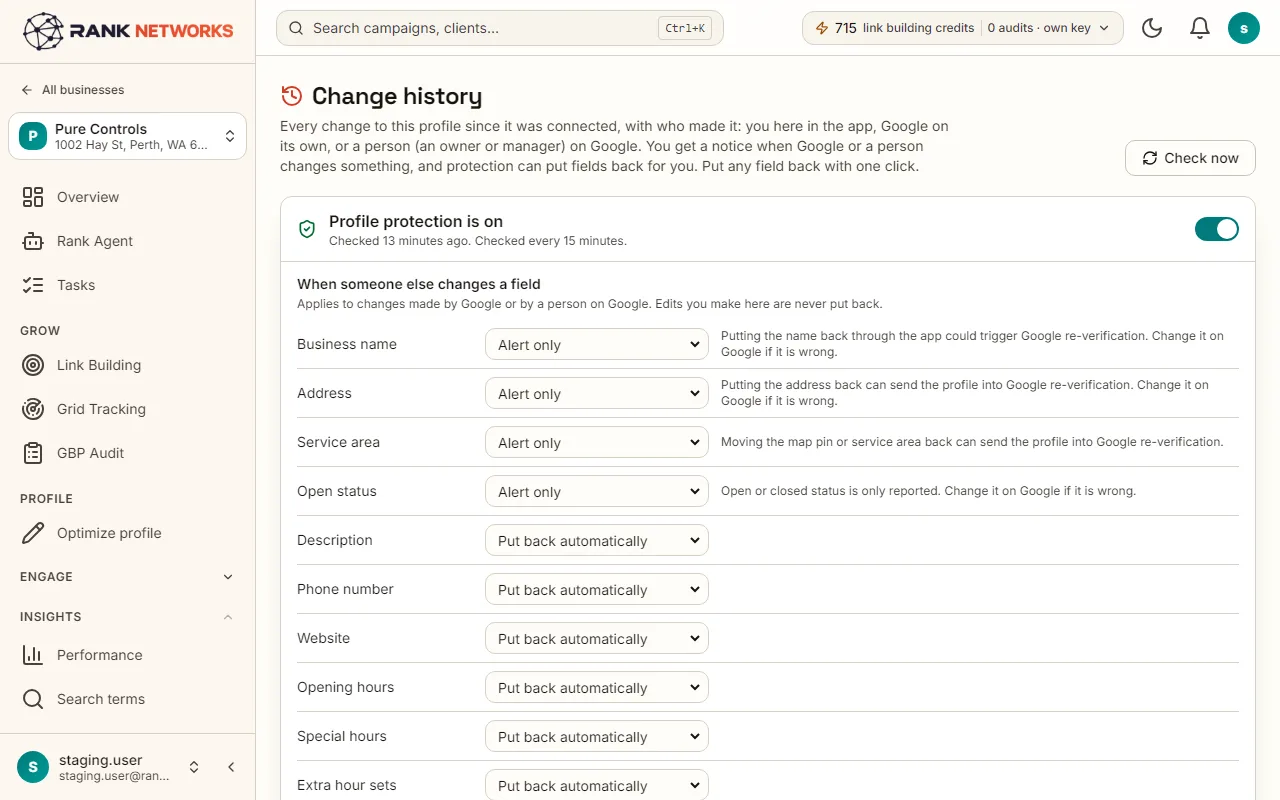
Task: Open the Business name action dropdown
Action: pyautogui.click(x=597, y=344)
